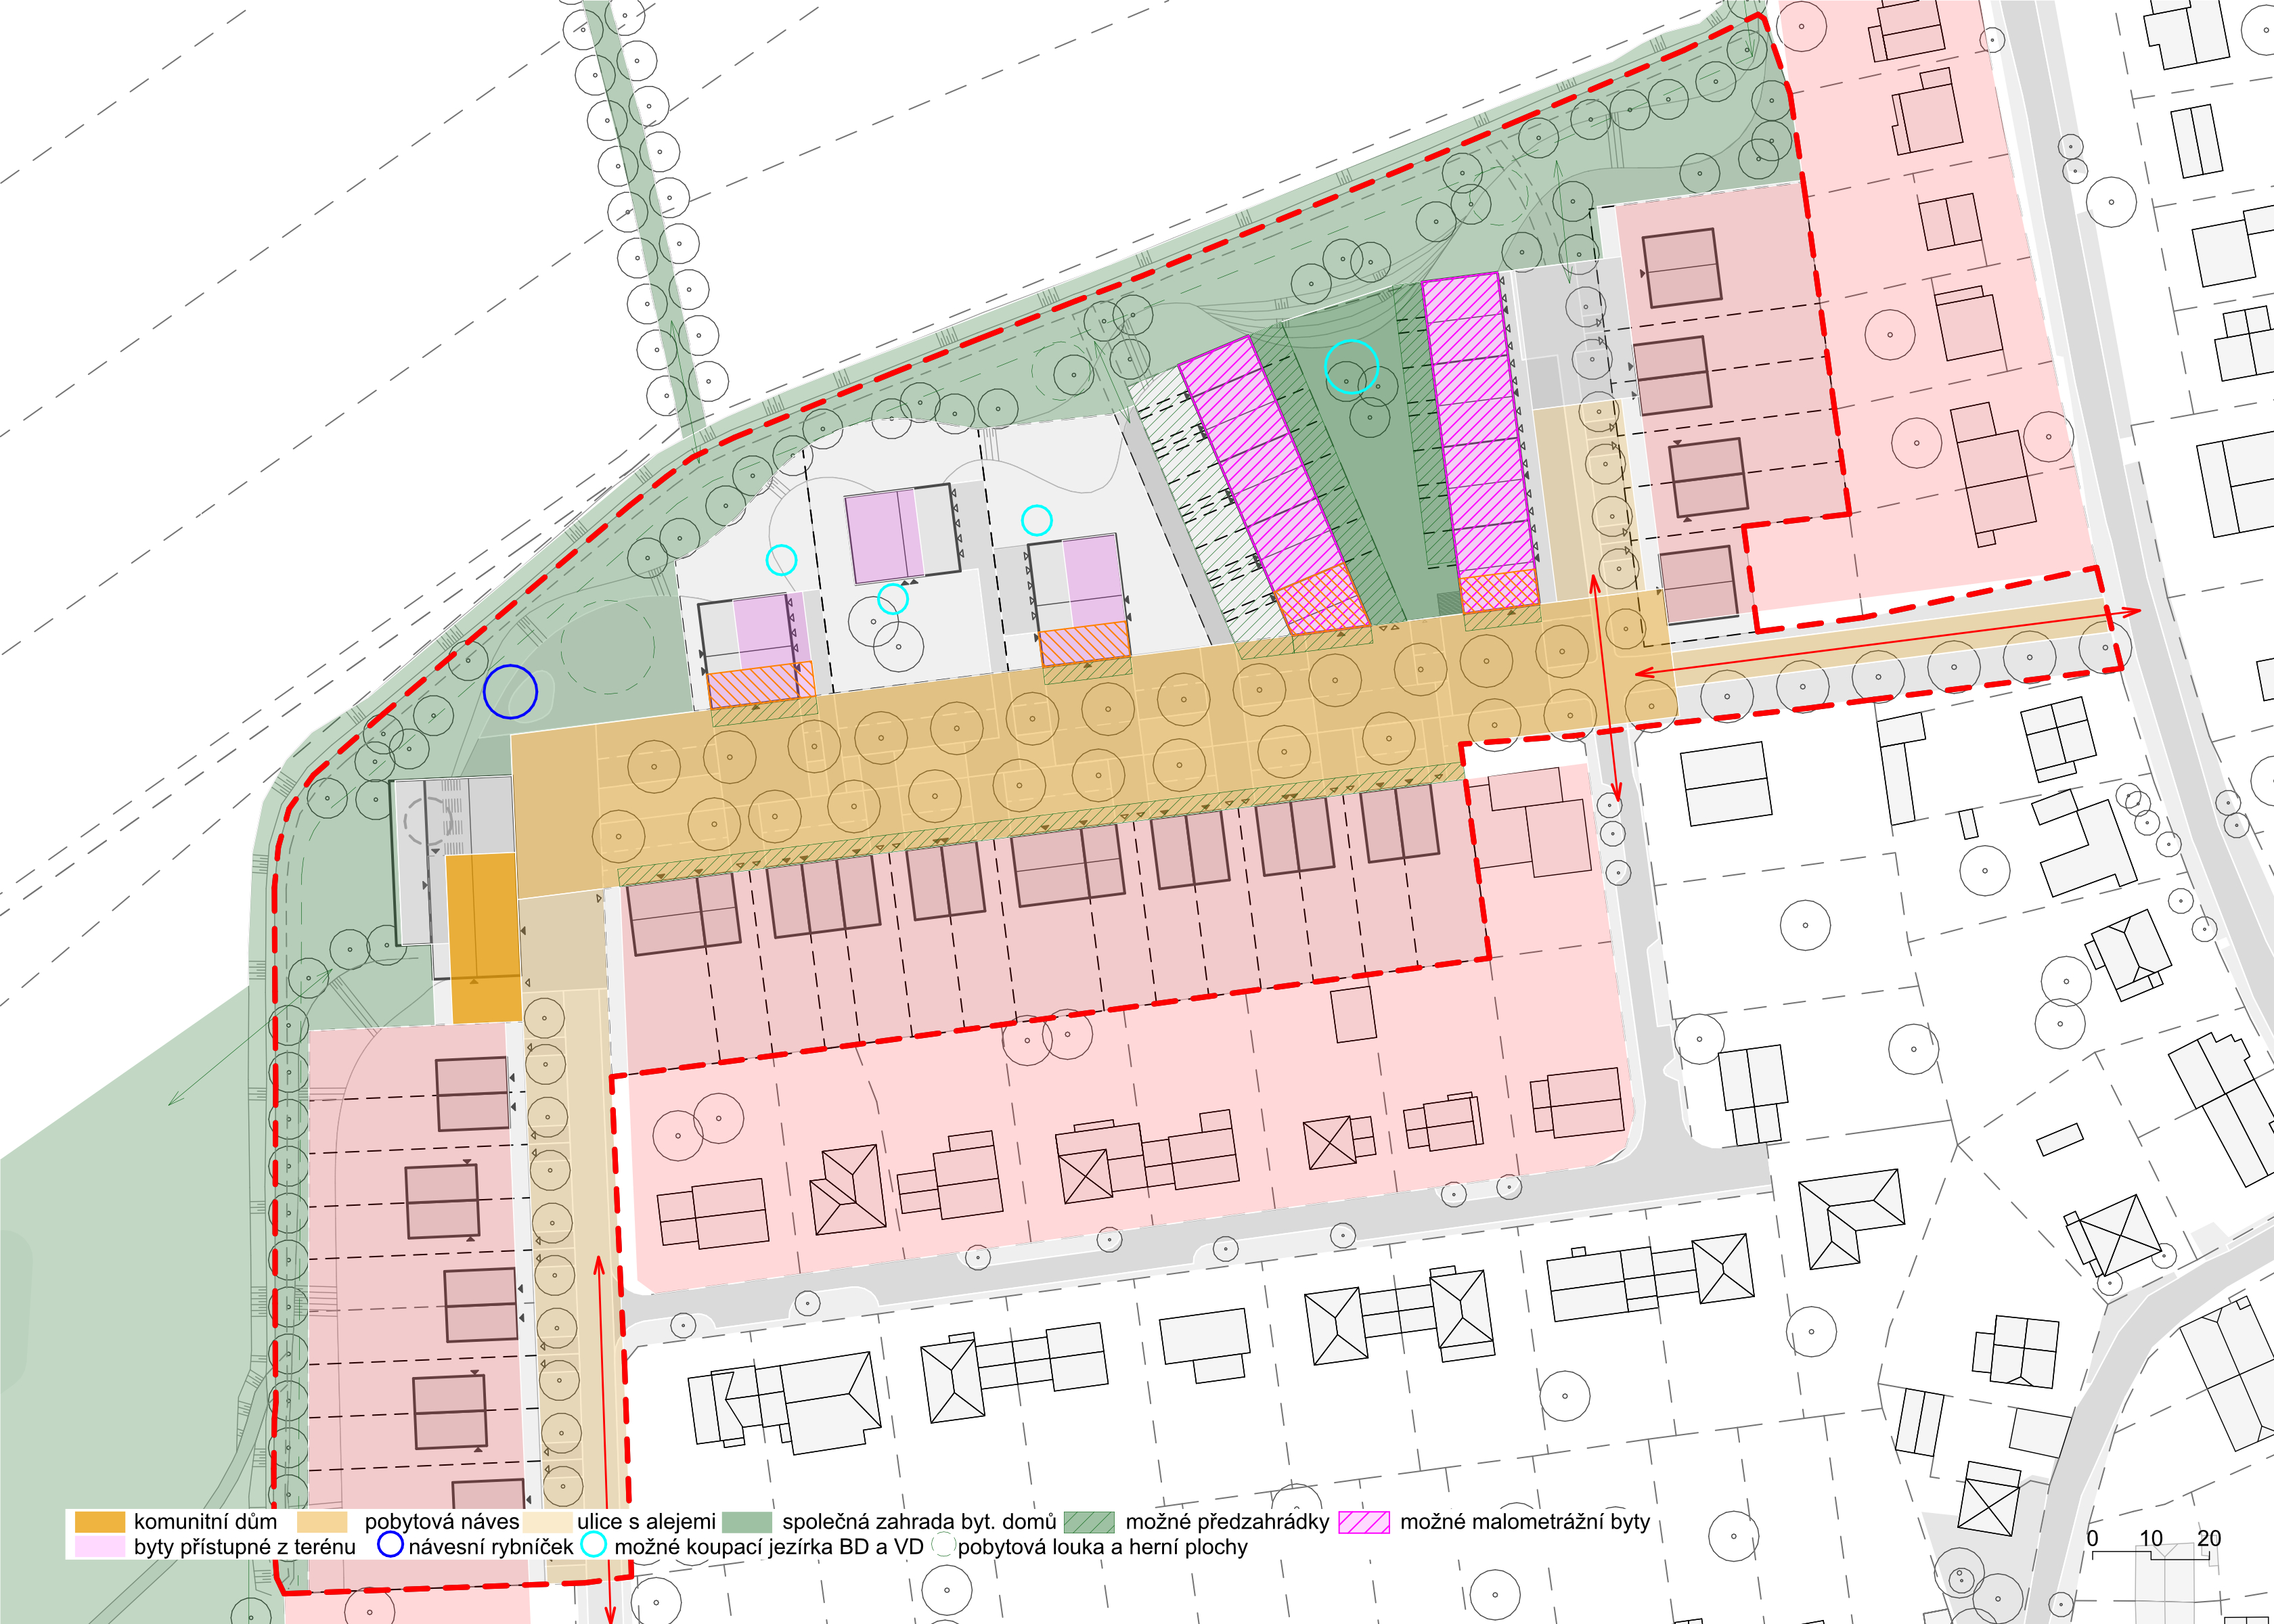The height and width of the screenshot is (1624, 2274).
Task: Click the blue pond circle on the map
Action: (510, 692)
